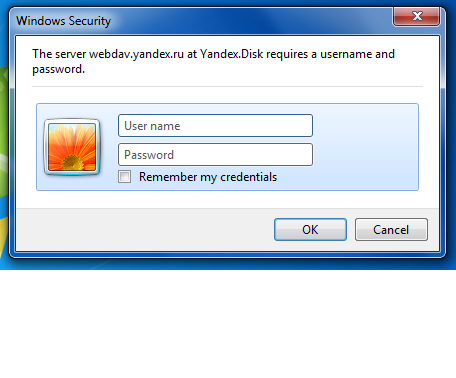The width and height of the screenshot is (456, 378).
Task: Click the "Yandex.Disk" text in the message
Action: coord(232,54)
